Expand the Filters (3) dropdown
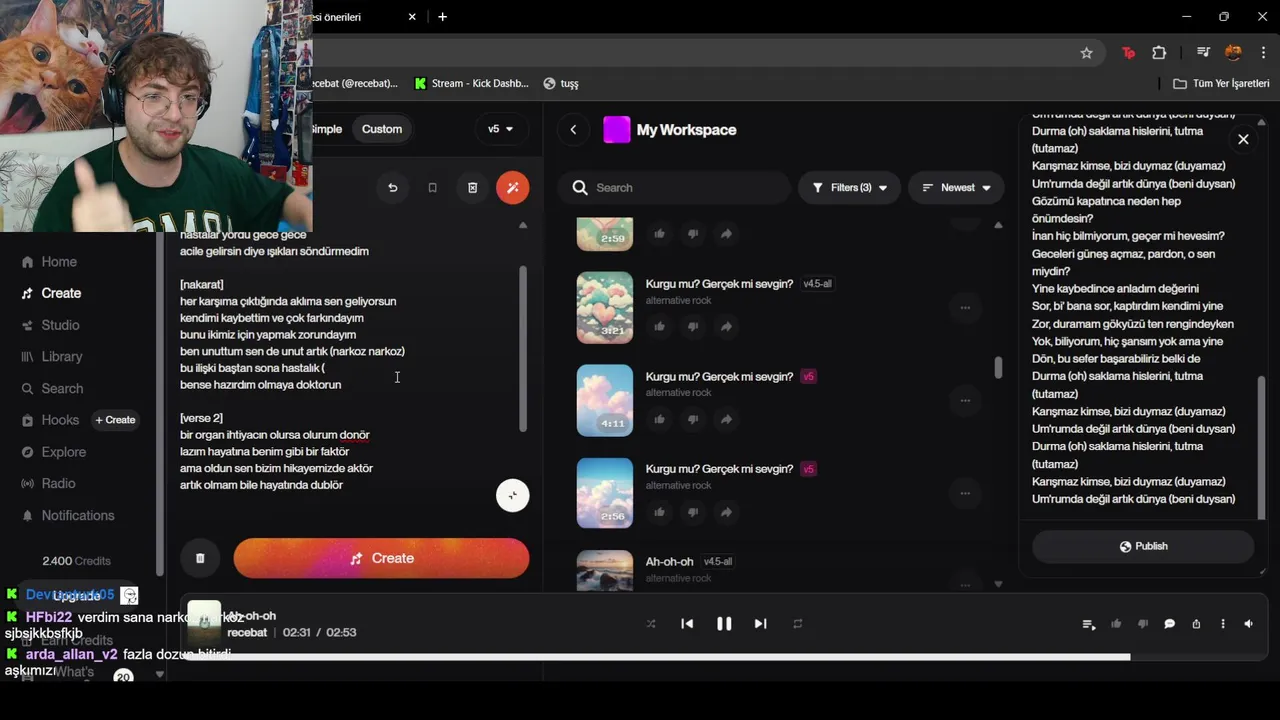This screenshot has height=720, width=1280. click(x=849, y=187)
